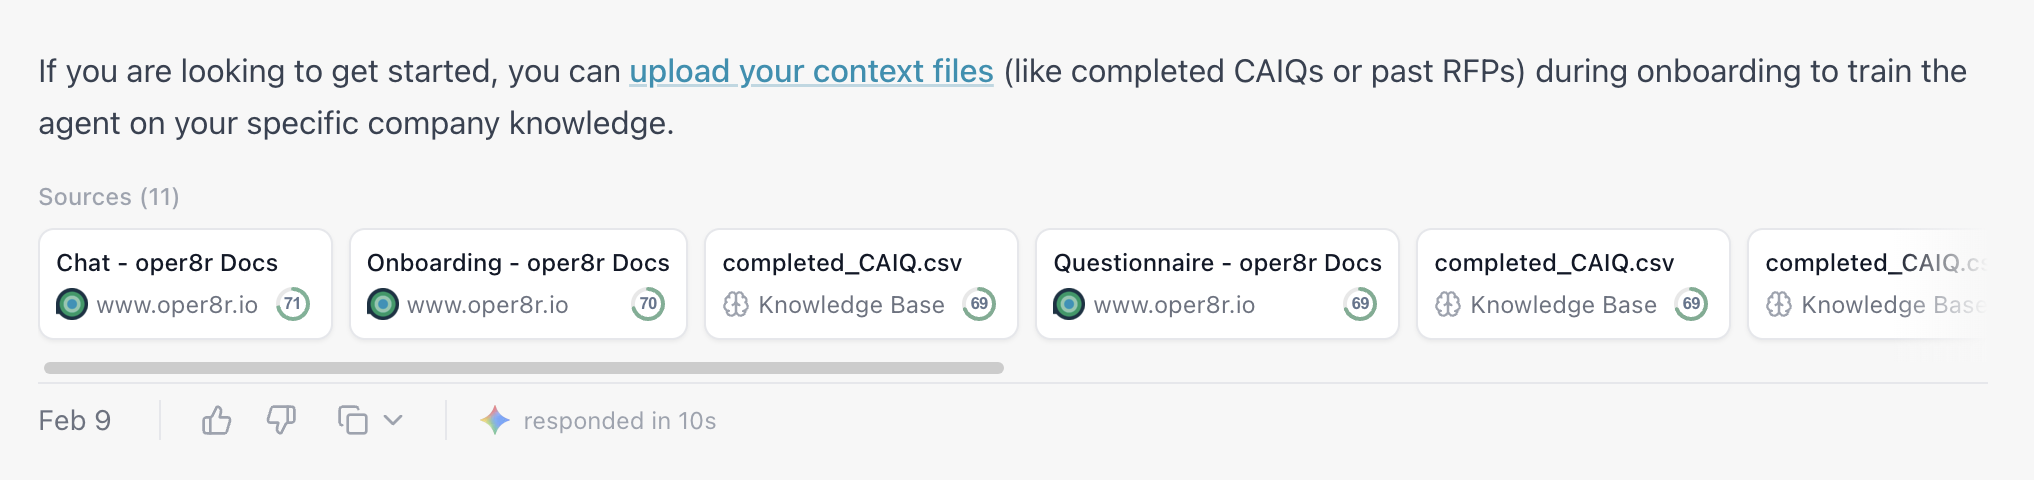Click the horizontal sources scrollbar
The height and width of the screenshot is (480, 2034).
(523, 368)
